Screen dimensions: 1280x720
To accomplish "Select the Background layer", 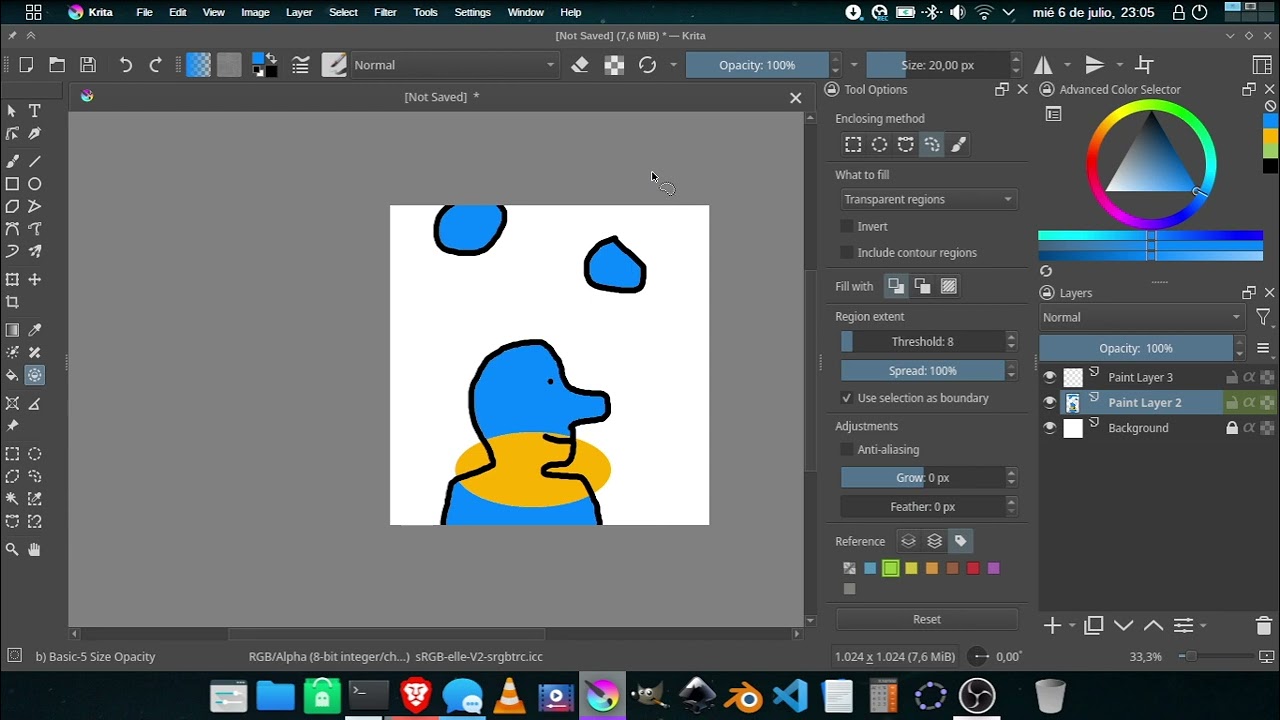I will pos(1138,428).
